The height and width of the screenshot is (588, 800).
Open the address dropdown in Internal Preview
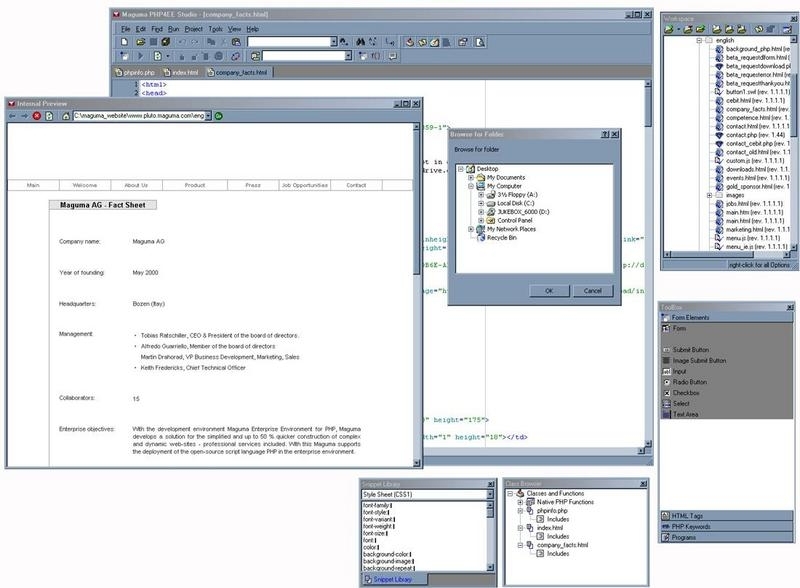(208, 116)
